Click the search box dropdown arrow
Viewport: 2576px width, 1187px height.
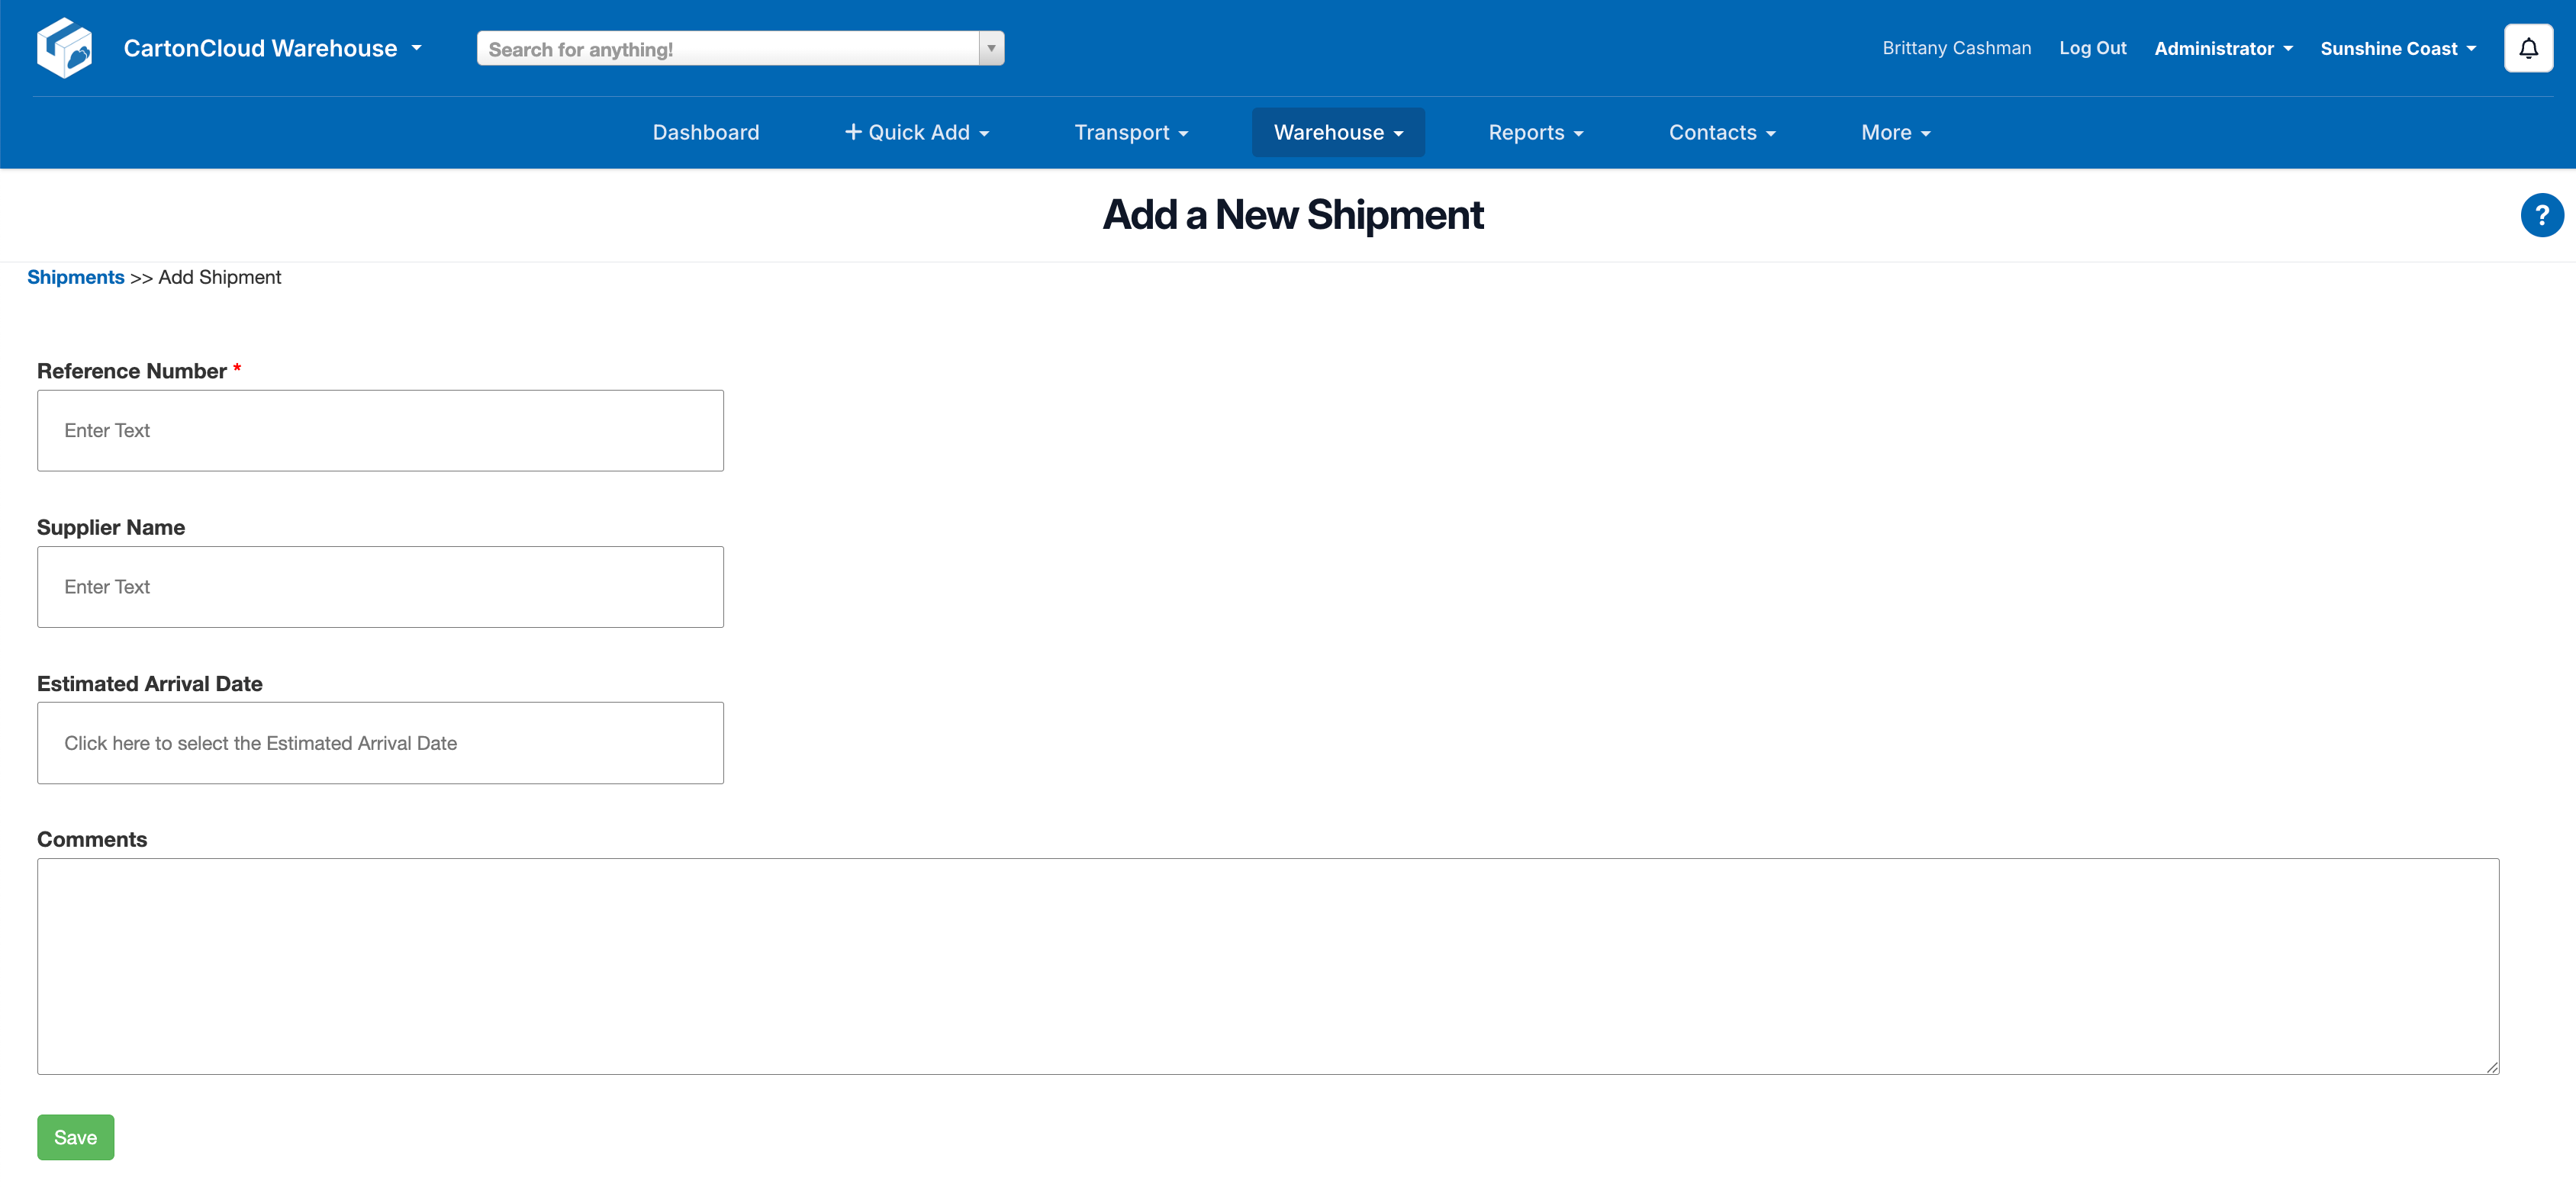(990, 48)
